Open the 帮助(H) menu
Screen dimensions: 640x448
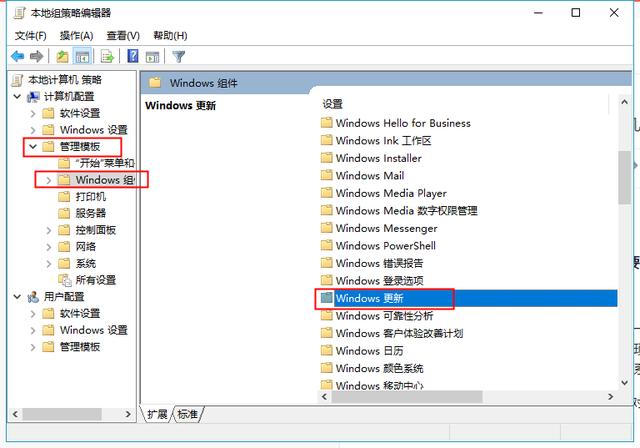[170, 36]
